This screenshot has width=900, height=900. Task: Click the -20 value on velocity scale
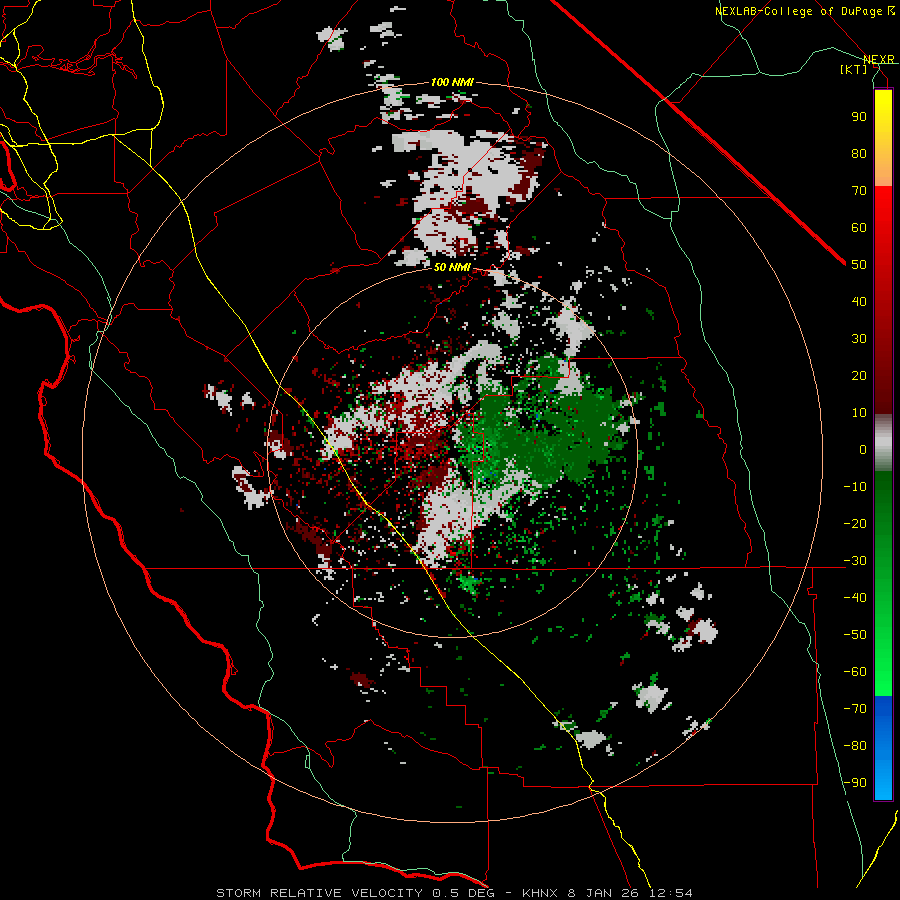tap(855, 524)
